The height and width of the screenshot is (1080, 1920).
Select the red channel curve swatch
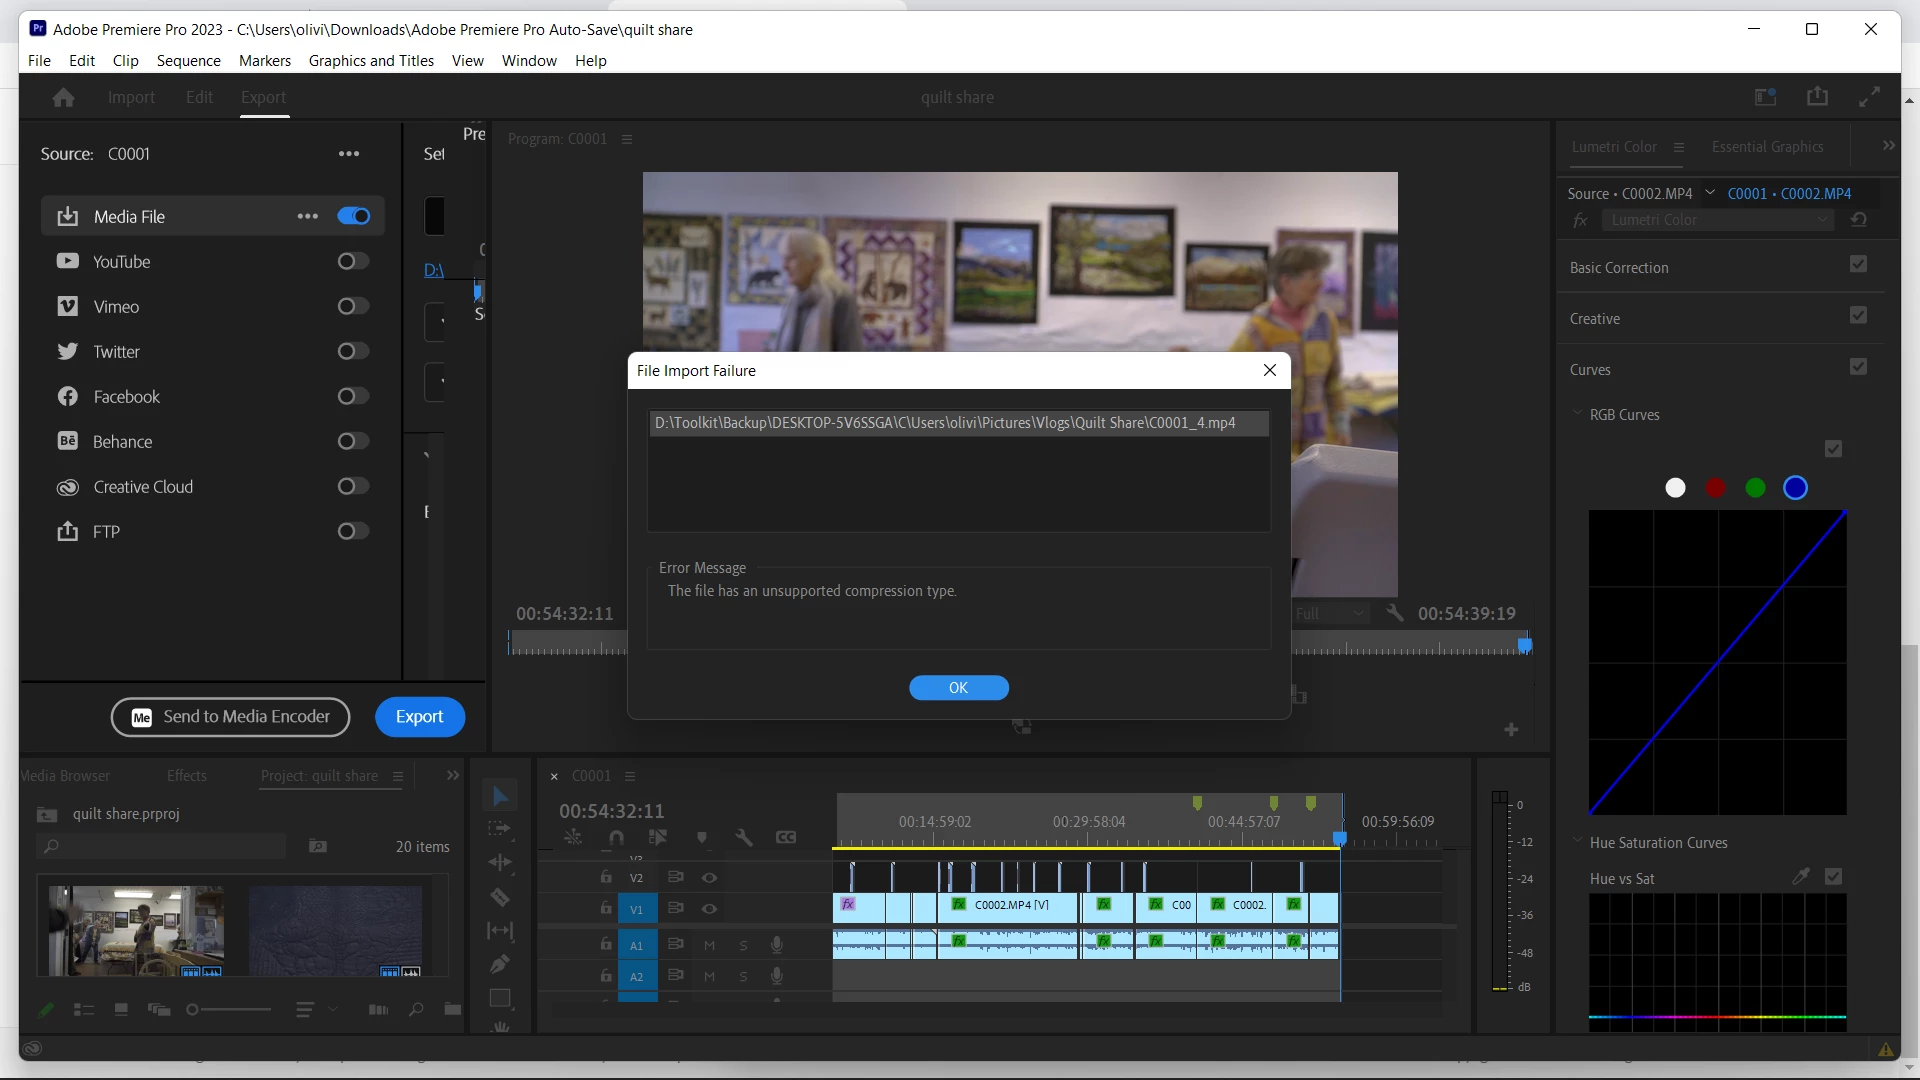(1716, 488)
